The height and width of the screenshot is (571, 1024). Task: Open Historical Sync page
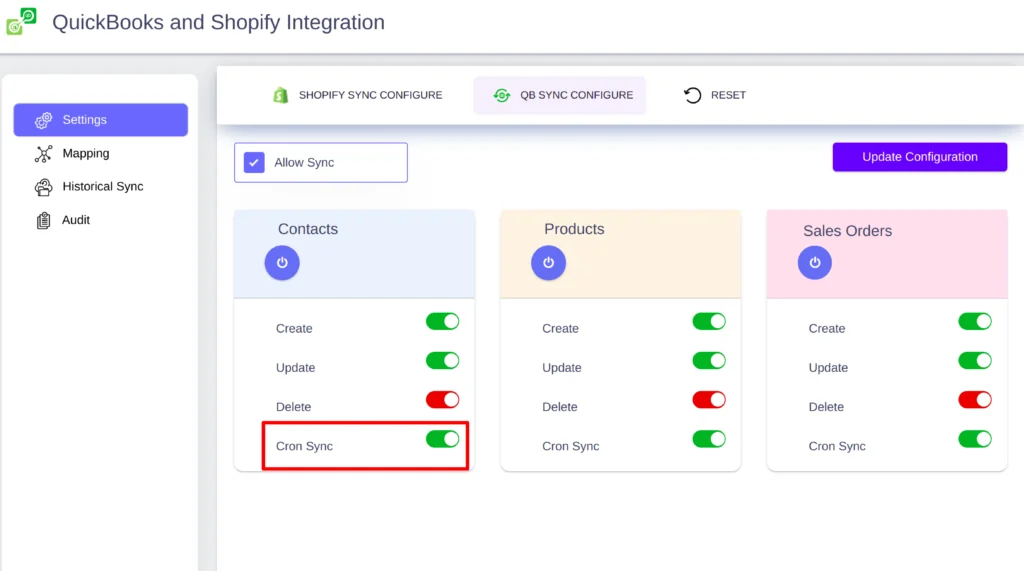point(101,187)
